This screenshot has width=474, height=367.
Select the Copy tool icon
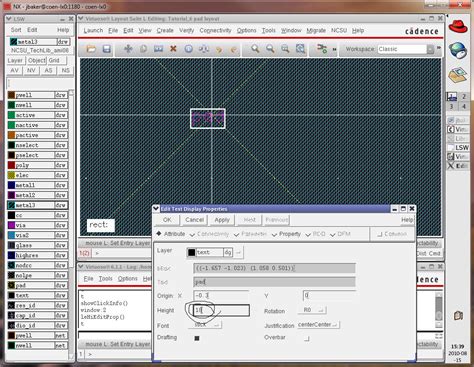143,49
